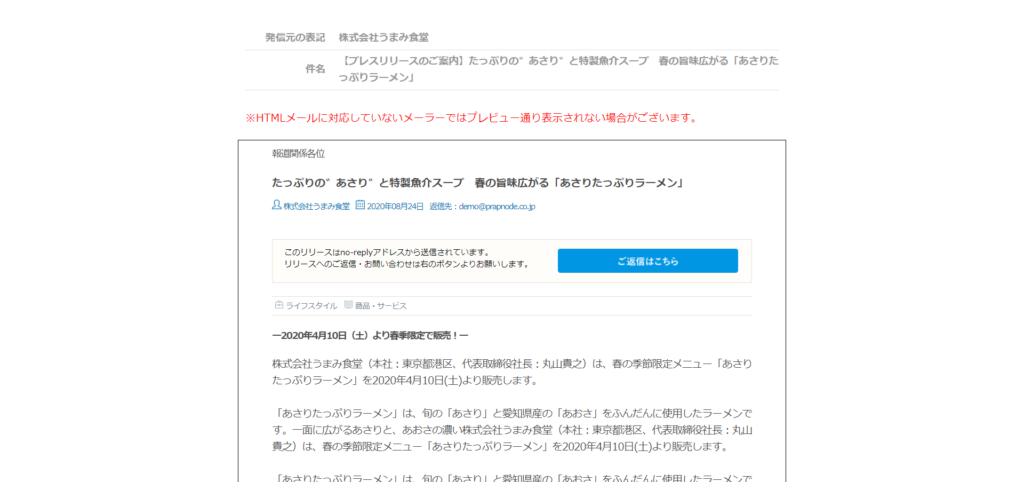Click the 件名 subject value text
Viewport: 1024px width, 482px height.
558,69
